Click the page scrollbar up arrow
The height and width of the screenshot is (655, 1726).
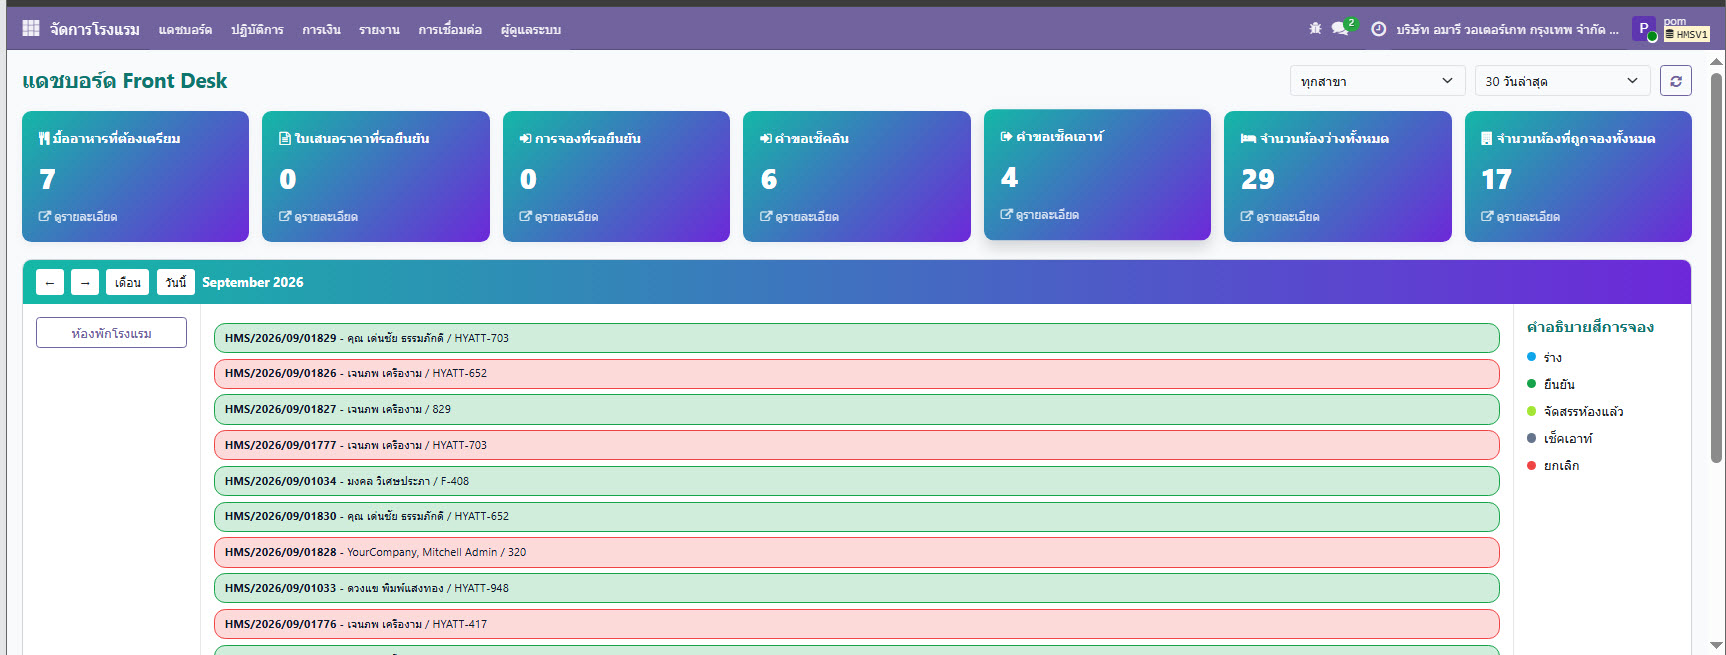point(1717,61)
